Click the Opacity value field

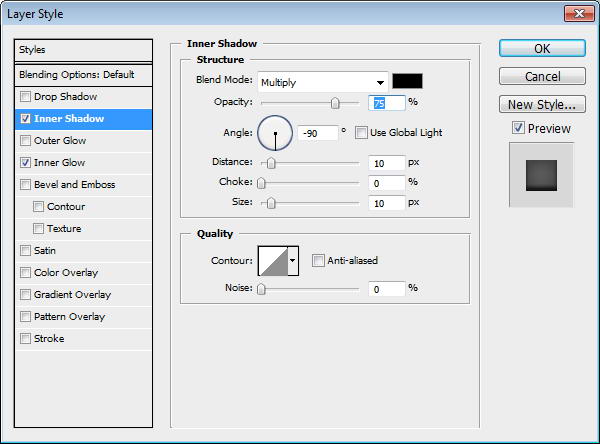(386, 103)
